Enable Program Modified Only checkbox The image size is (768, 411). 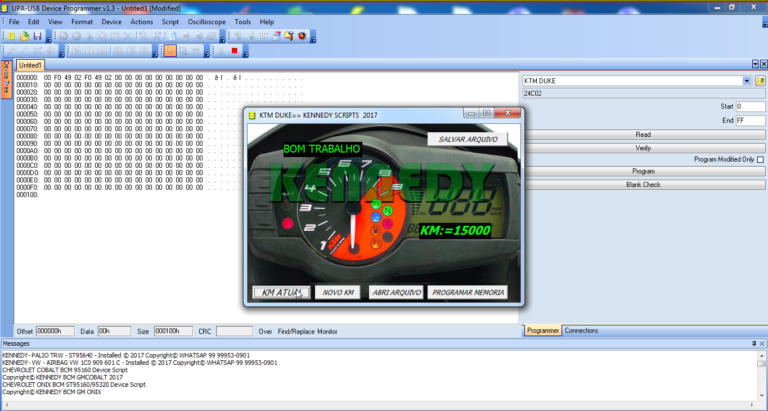[760, 159]
